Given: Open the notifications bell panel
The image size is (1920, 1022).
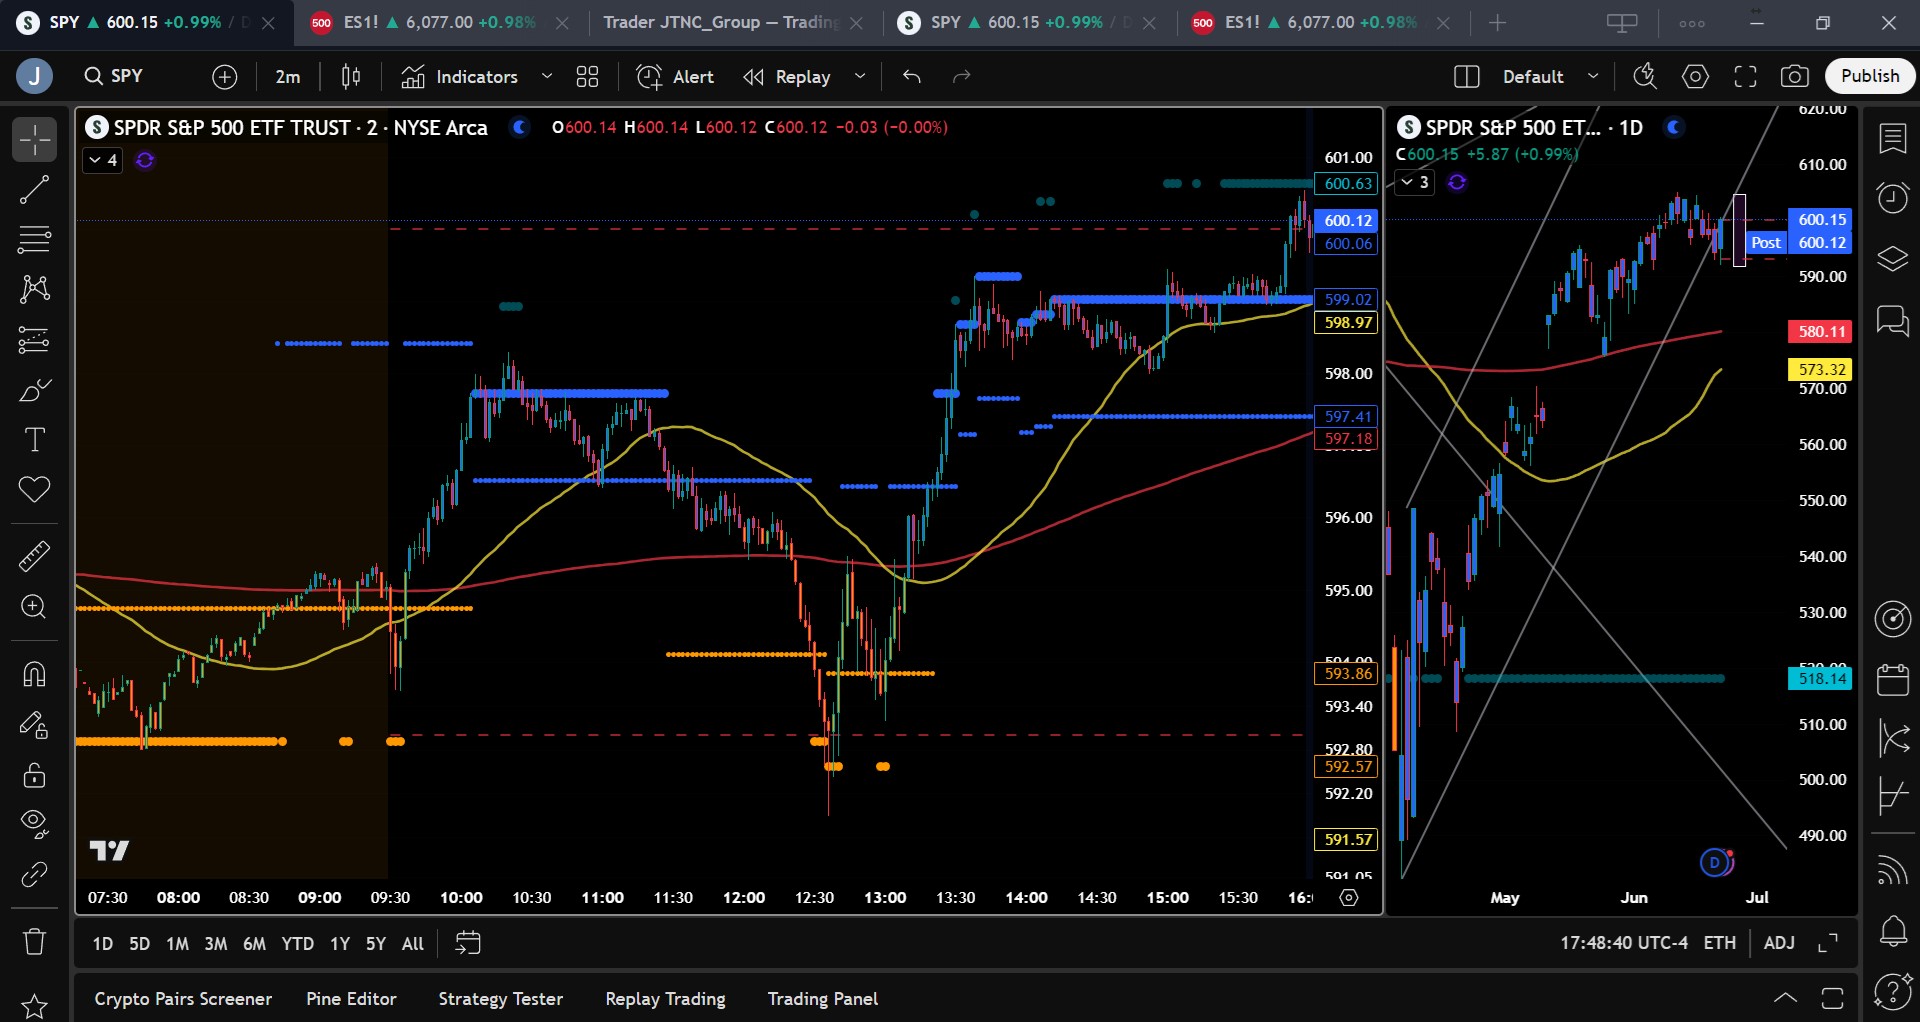Looking at the screenshot, I should 1893,931.
